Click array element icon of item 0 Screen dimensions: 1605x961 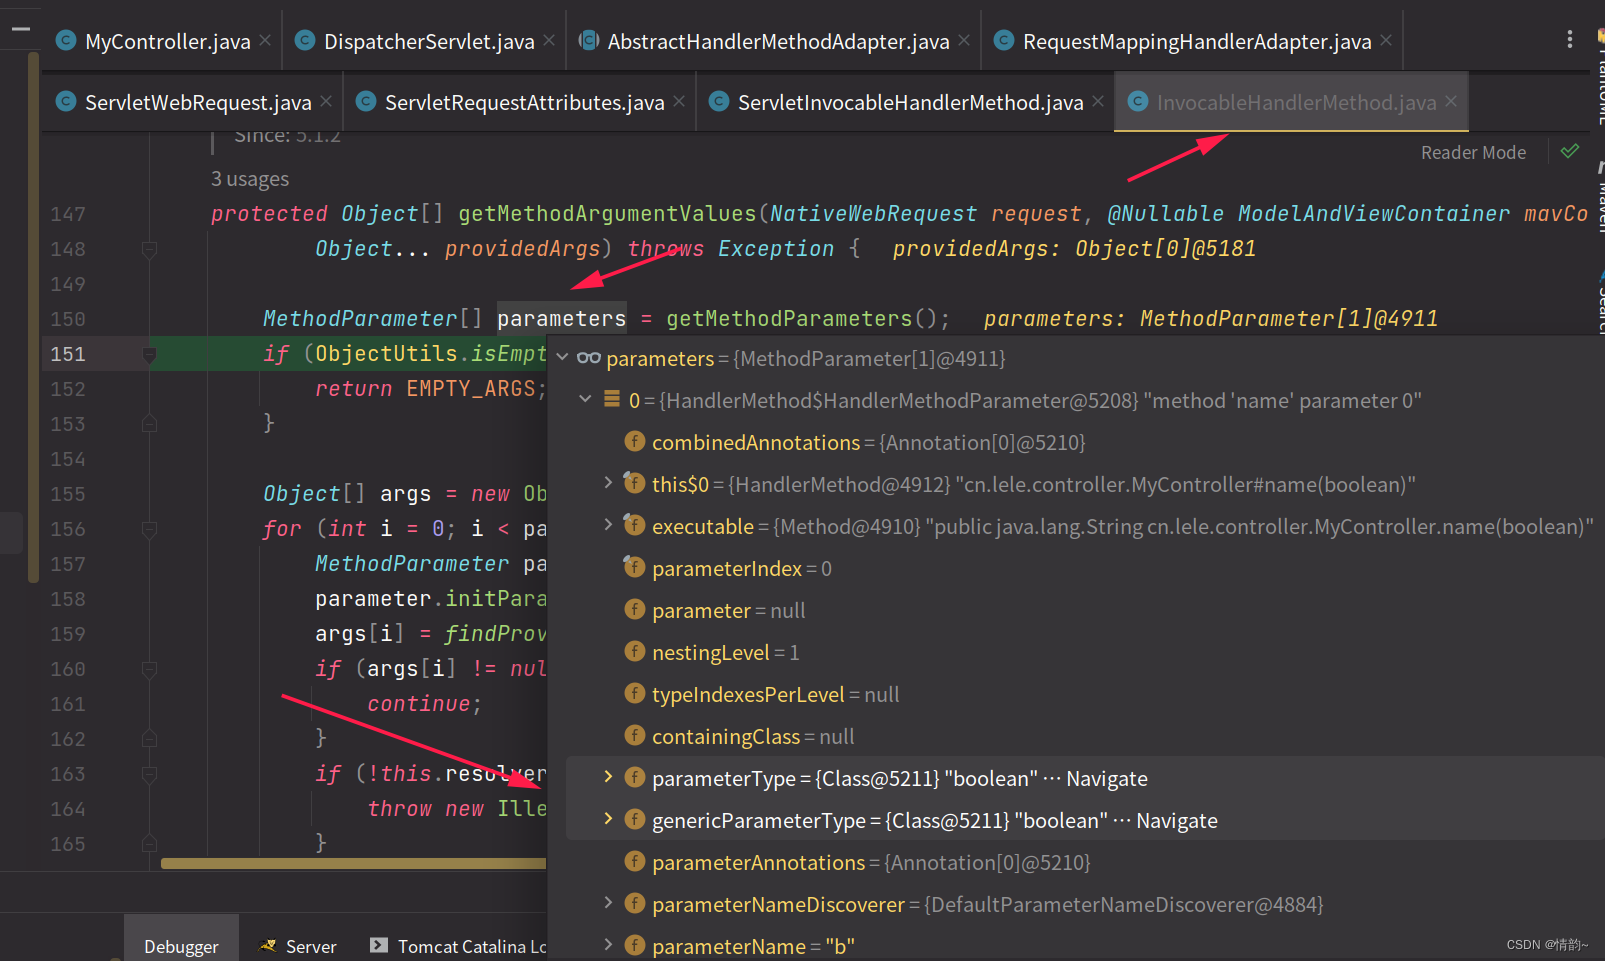pyautogui.click(x=612, y=399)
